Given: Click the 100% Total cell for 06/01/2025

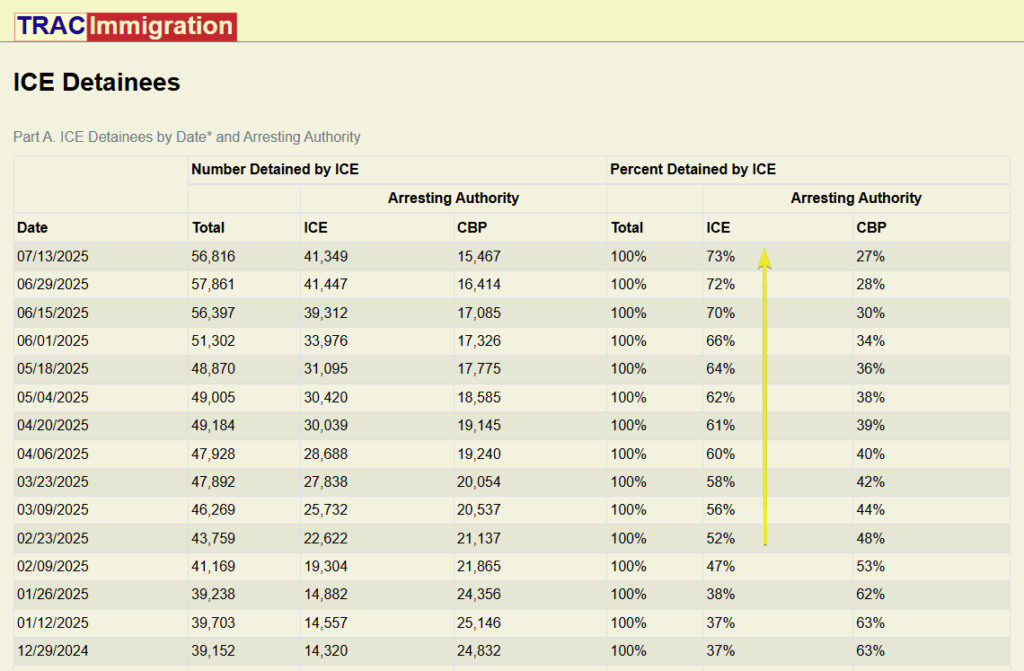Looking at the screenshot, I should click(x=627, y=341).
